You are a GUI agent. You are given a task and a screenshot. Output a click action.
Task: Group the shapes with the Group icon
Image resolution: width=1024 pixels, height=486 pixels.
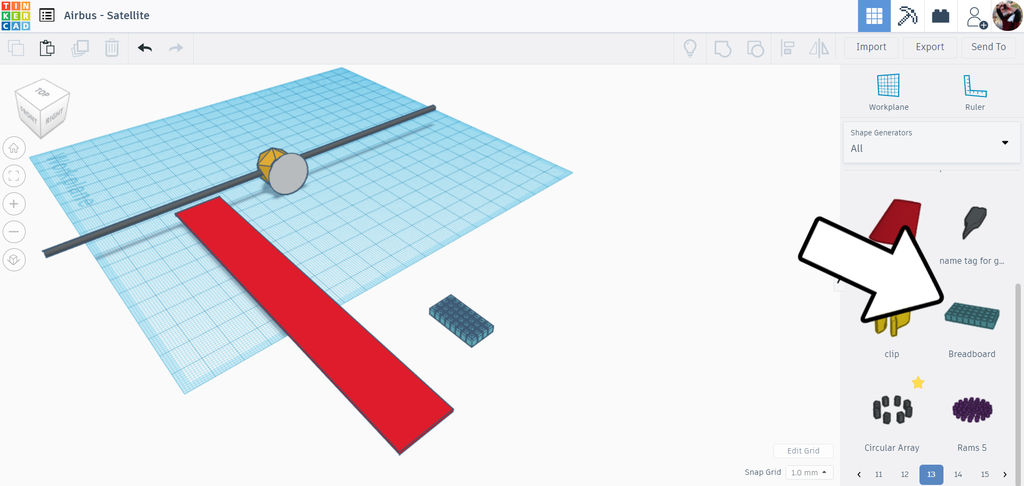click(x=722, y=48)
